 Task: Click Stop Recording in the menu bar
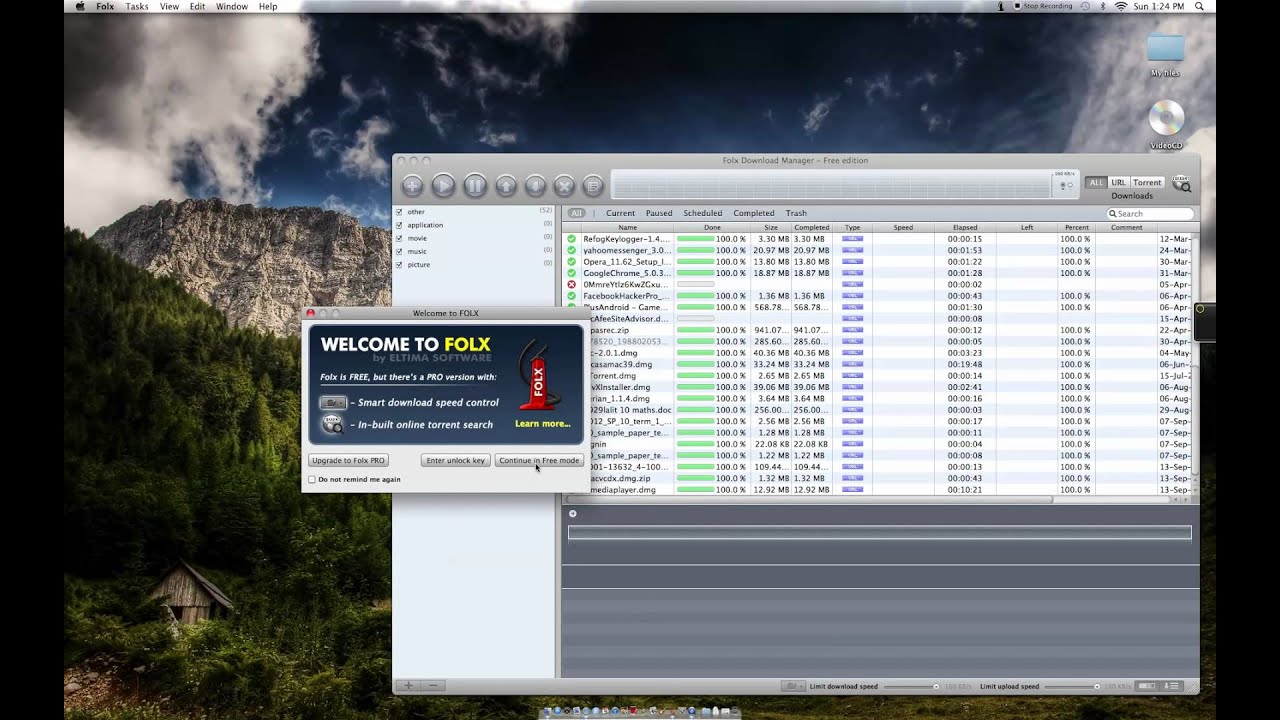[x=1044, y=6]
